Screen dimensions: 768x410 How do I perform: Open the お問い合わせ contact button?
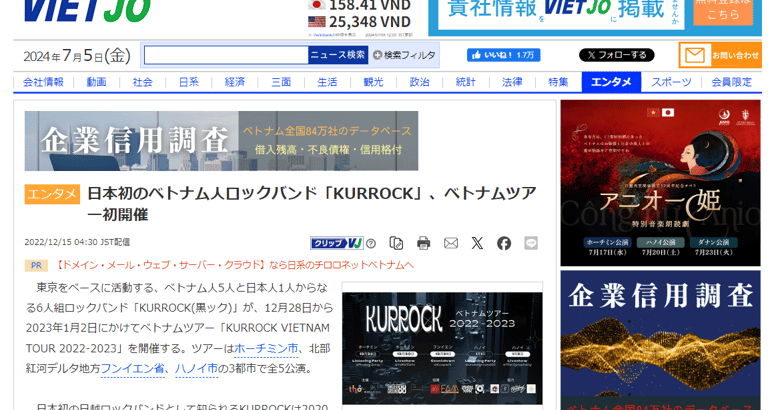720,55
